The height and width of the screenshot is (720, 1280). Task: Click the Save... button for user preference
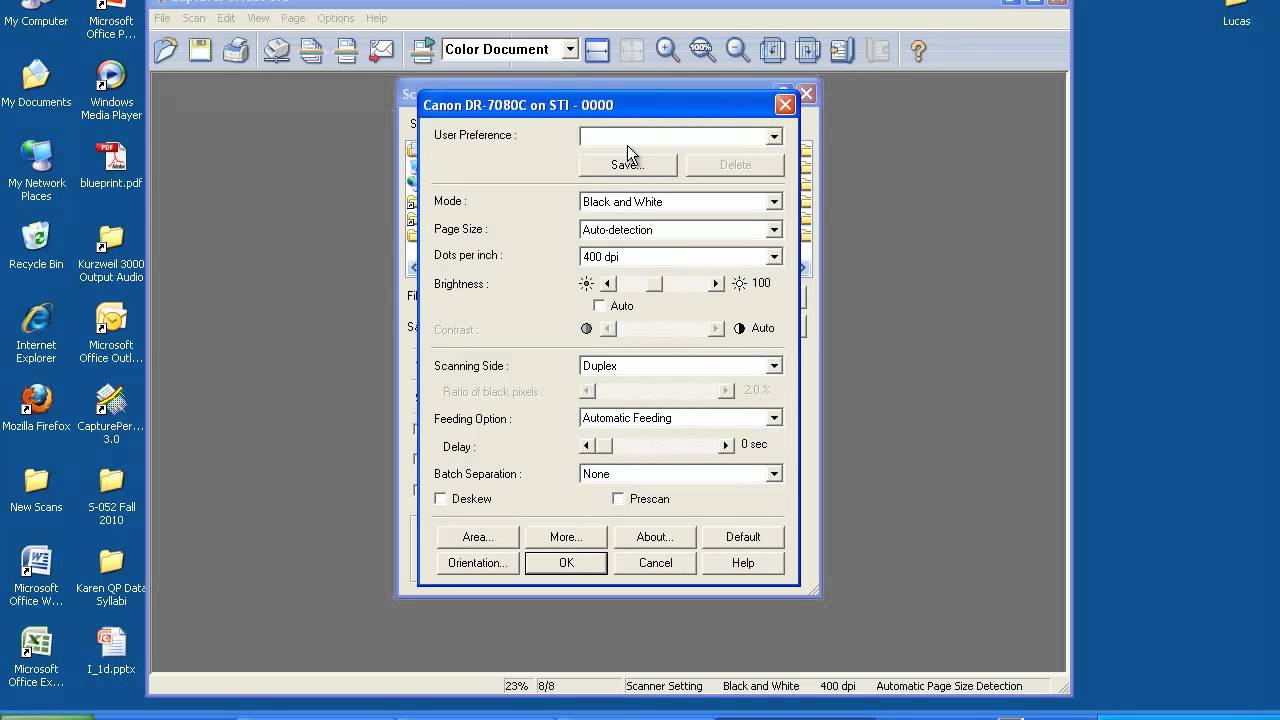(x=628, y=165)
